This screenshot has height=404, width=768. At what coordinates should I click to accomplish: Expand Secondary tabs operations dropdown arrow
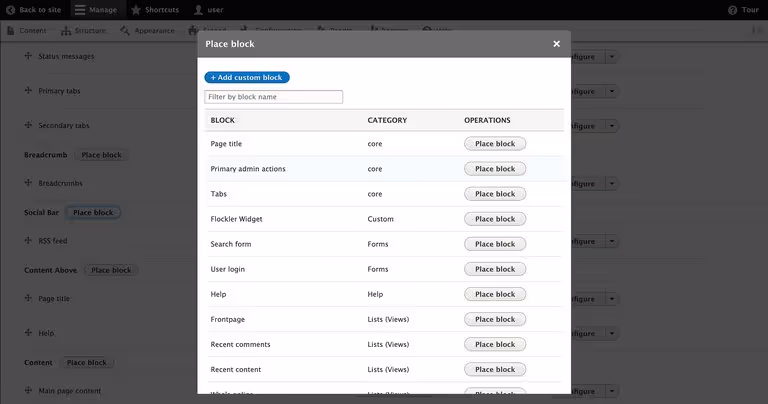(612, 126)
